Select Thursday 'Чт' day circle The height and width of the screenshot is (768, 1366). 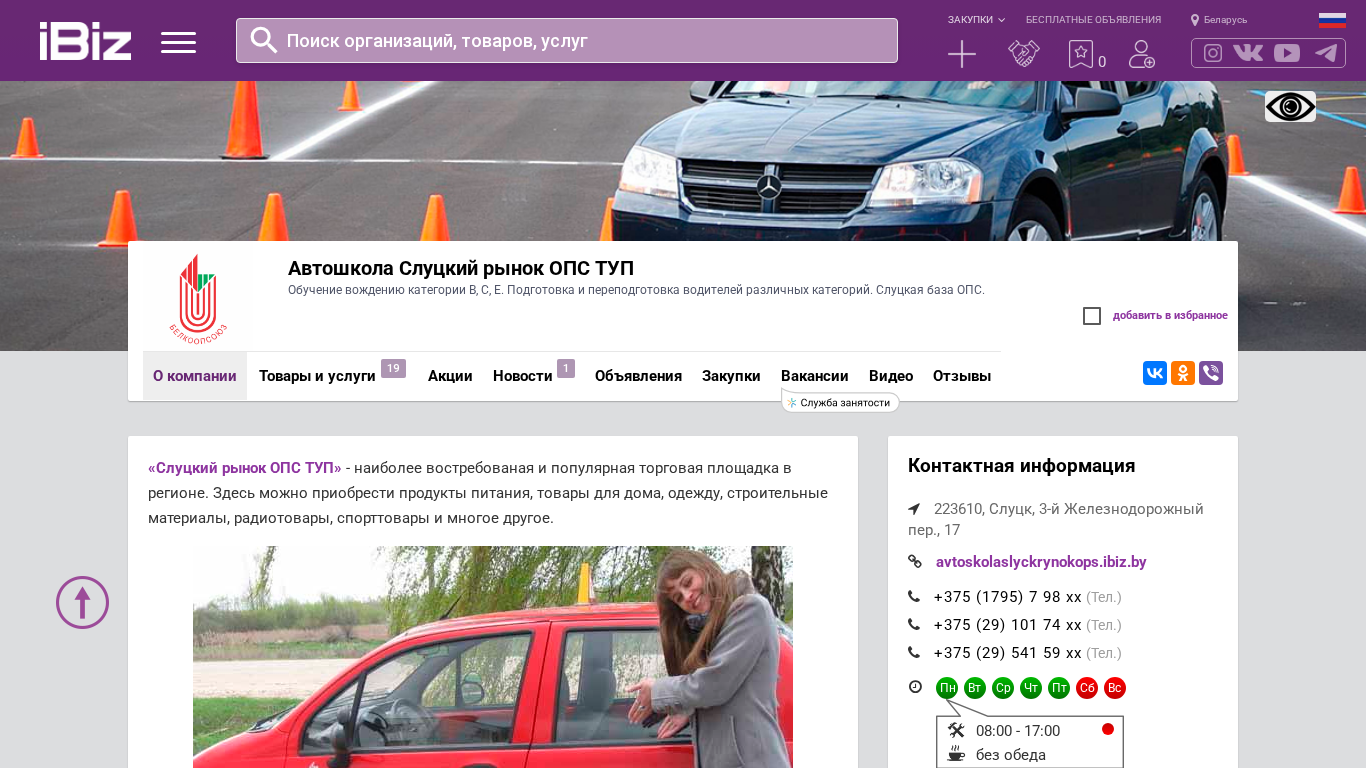[1031, 688]
